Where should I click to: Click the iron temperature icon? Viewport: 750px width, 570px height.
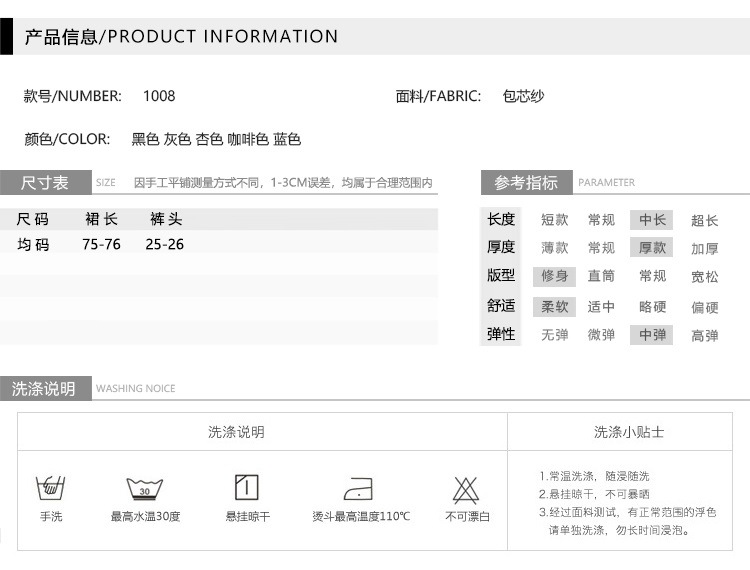(359, 489)
